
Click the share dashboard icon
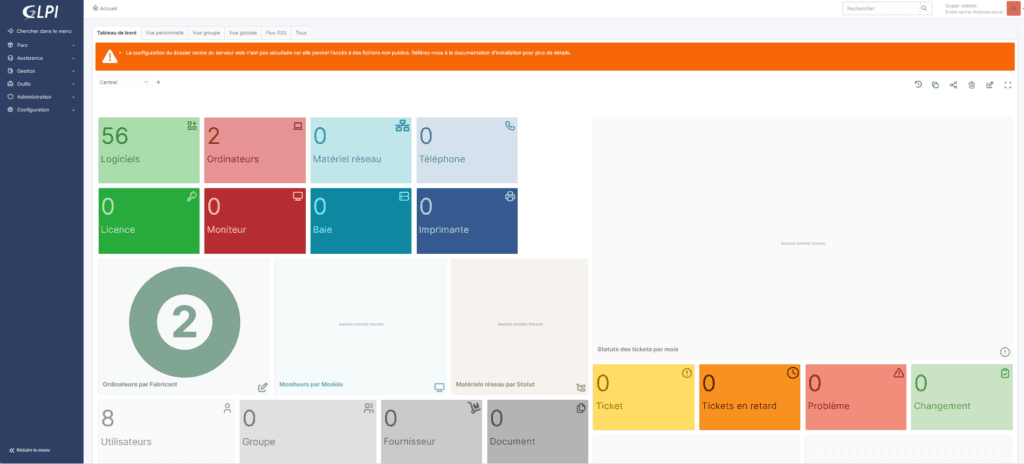pos(953,85)
